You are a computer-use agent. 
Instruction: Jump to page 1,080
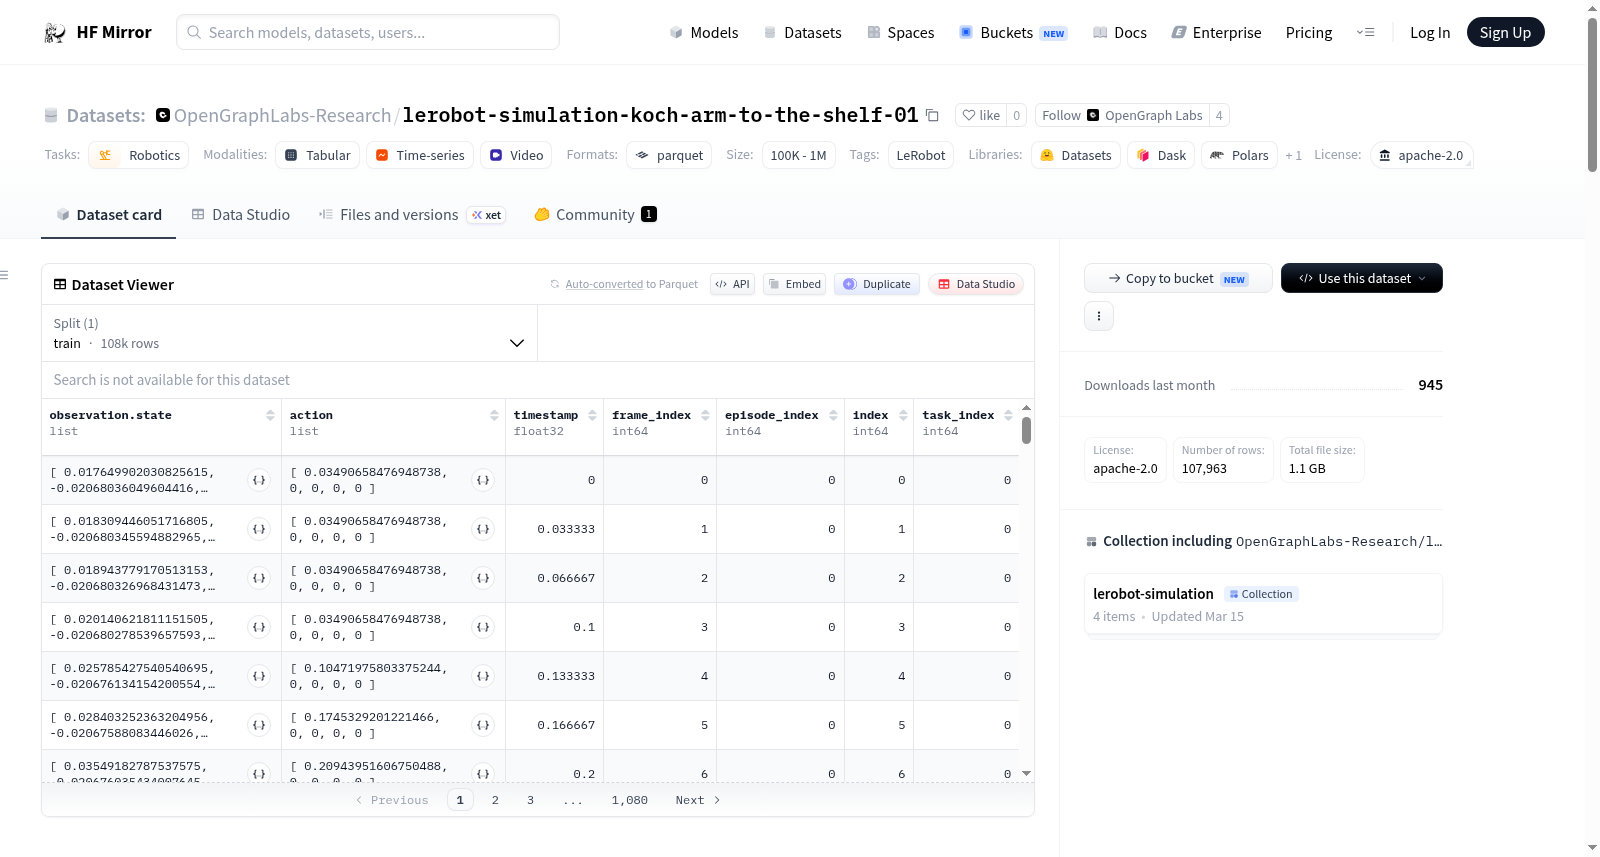(630, 800)
